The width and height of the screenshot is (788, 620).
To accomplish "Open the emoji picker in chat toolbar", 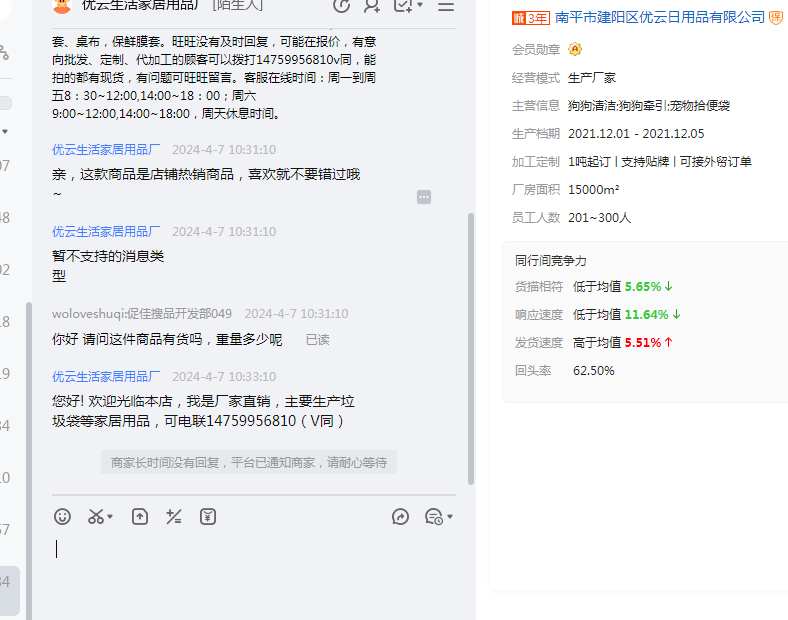I will 63,517.
